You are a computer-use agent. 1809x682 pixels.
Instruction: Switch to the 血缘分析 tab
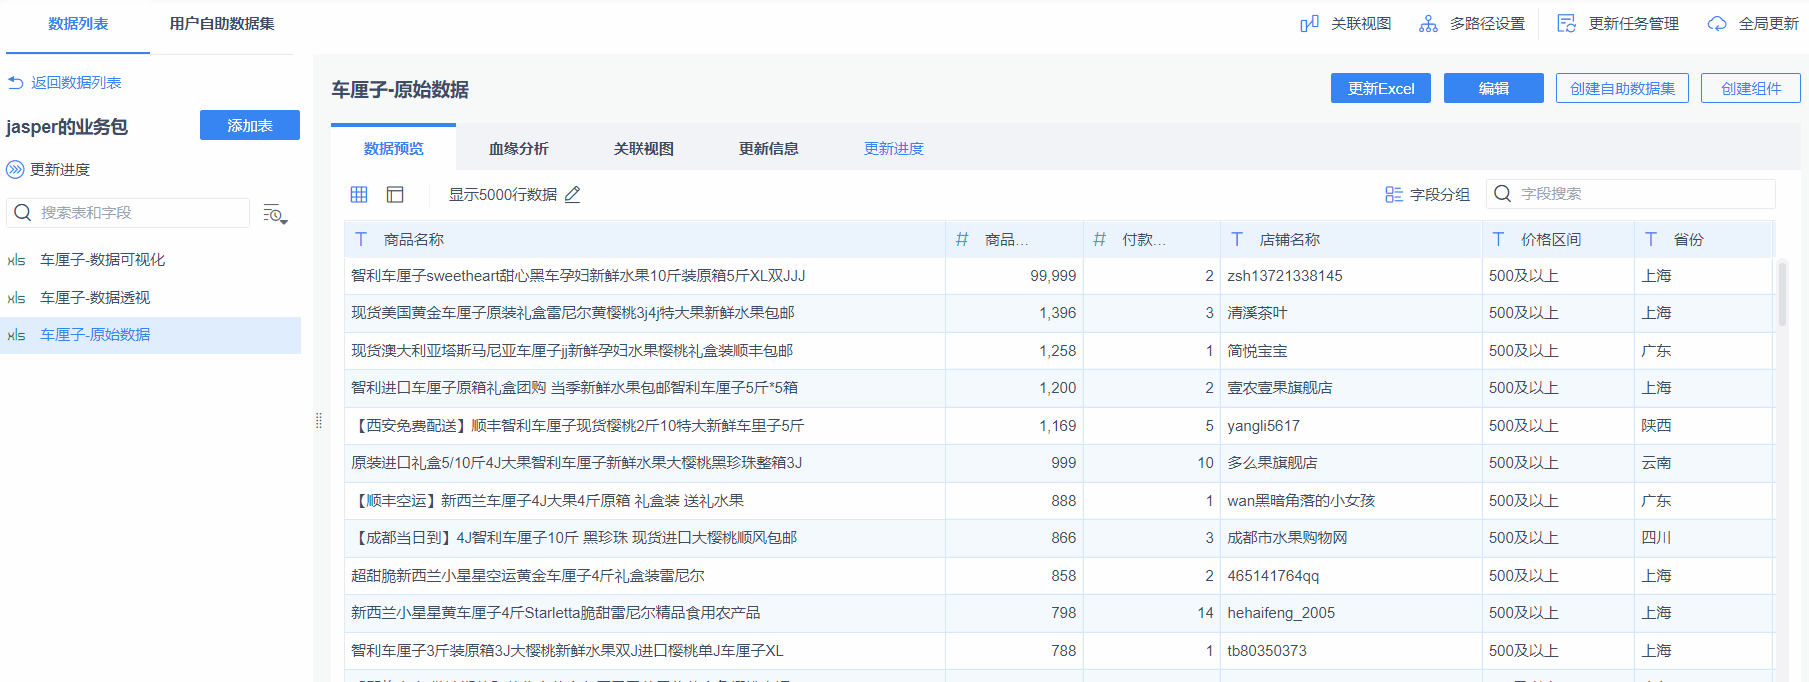click(x=518, y=149)
